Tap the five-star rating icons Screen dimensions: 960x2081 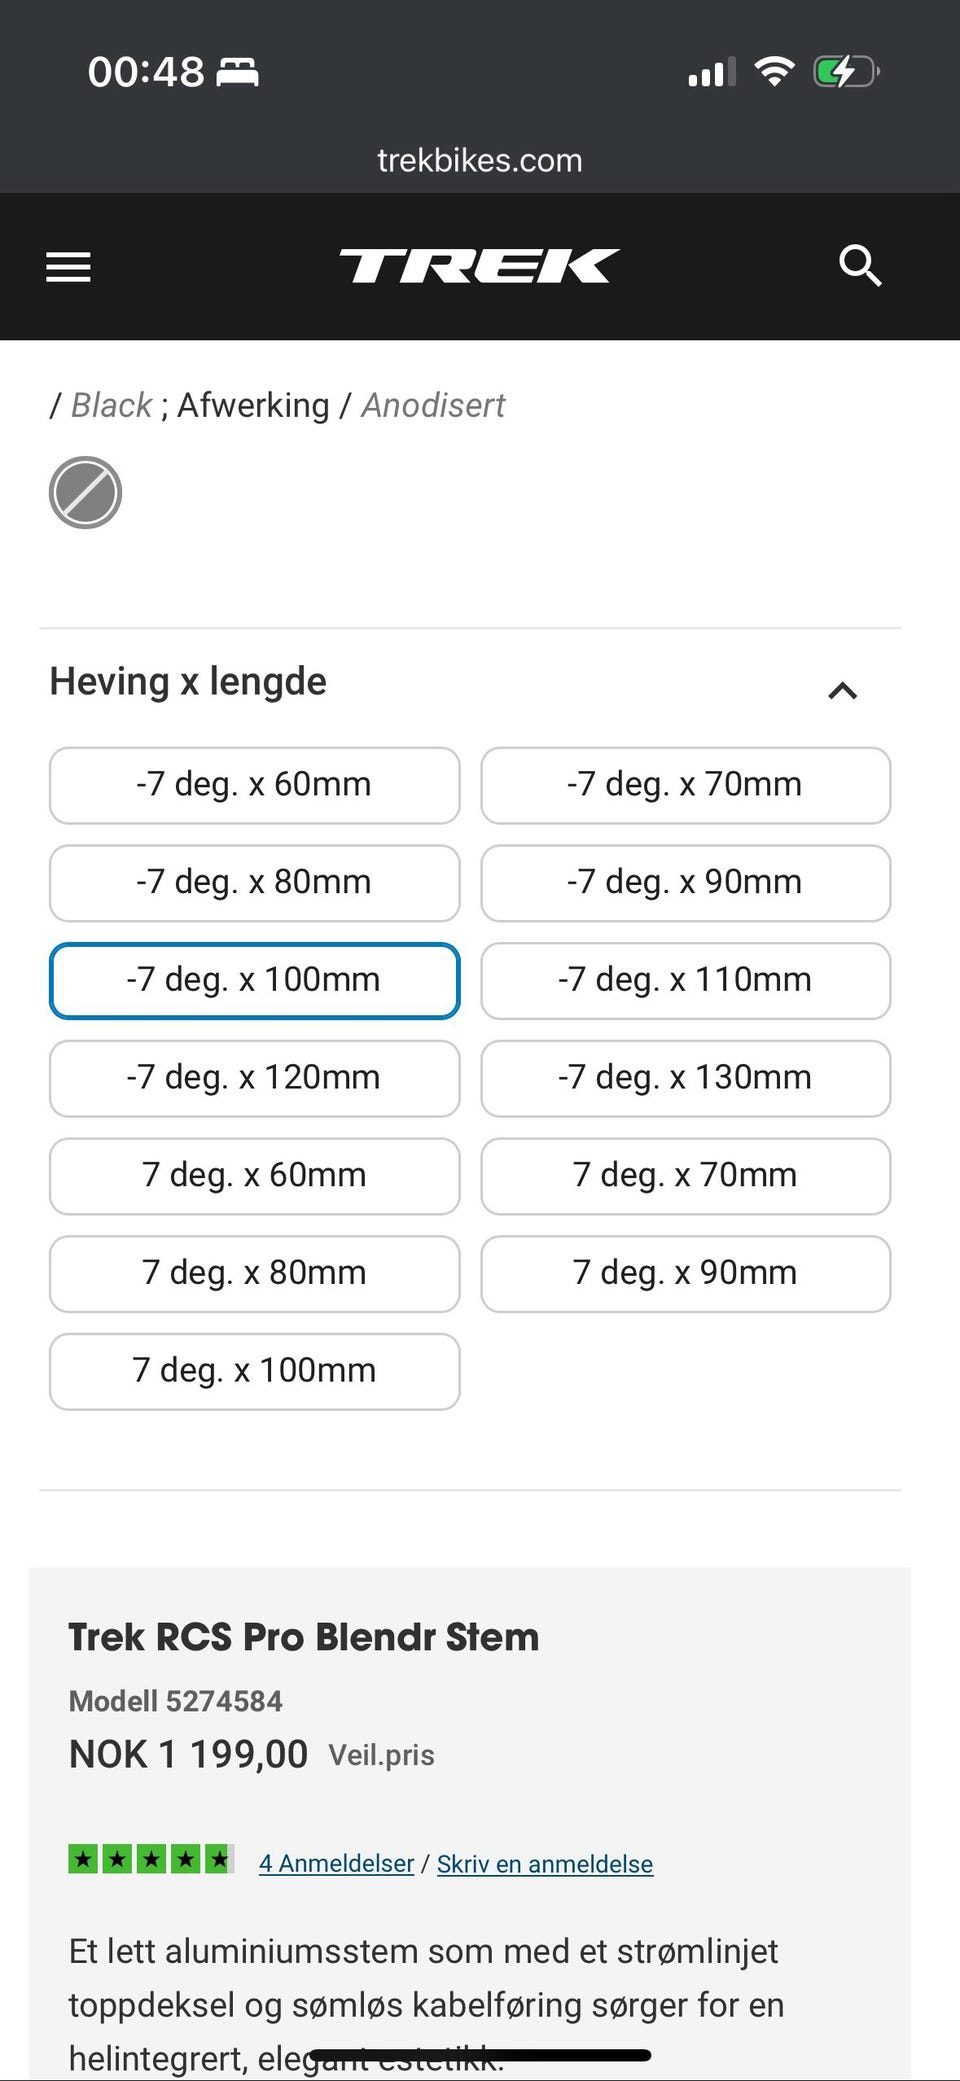click(x=151, y=1860)
